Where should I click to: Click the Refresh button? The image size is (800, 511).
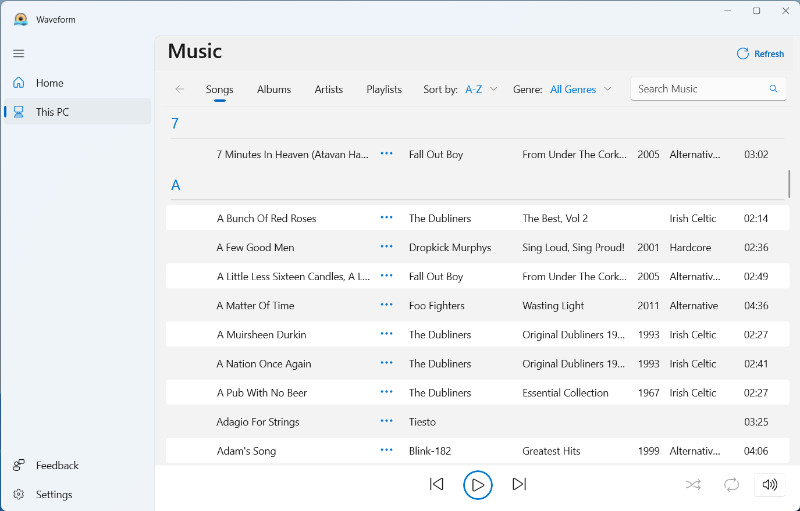[760, 54]
